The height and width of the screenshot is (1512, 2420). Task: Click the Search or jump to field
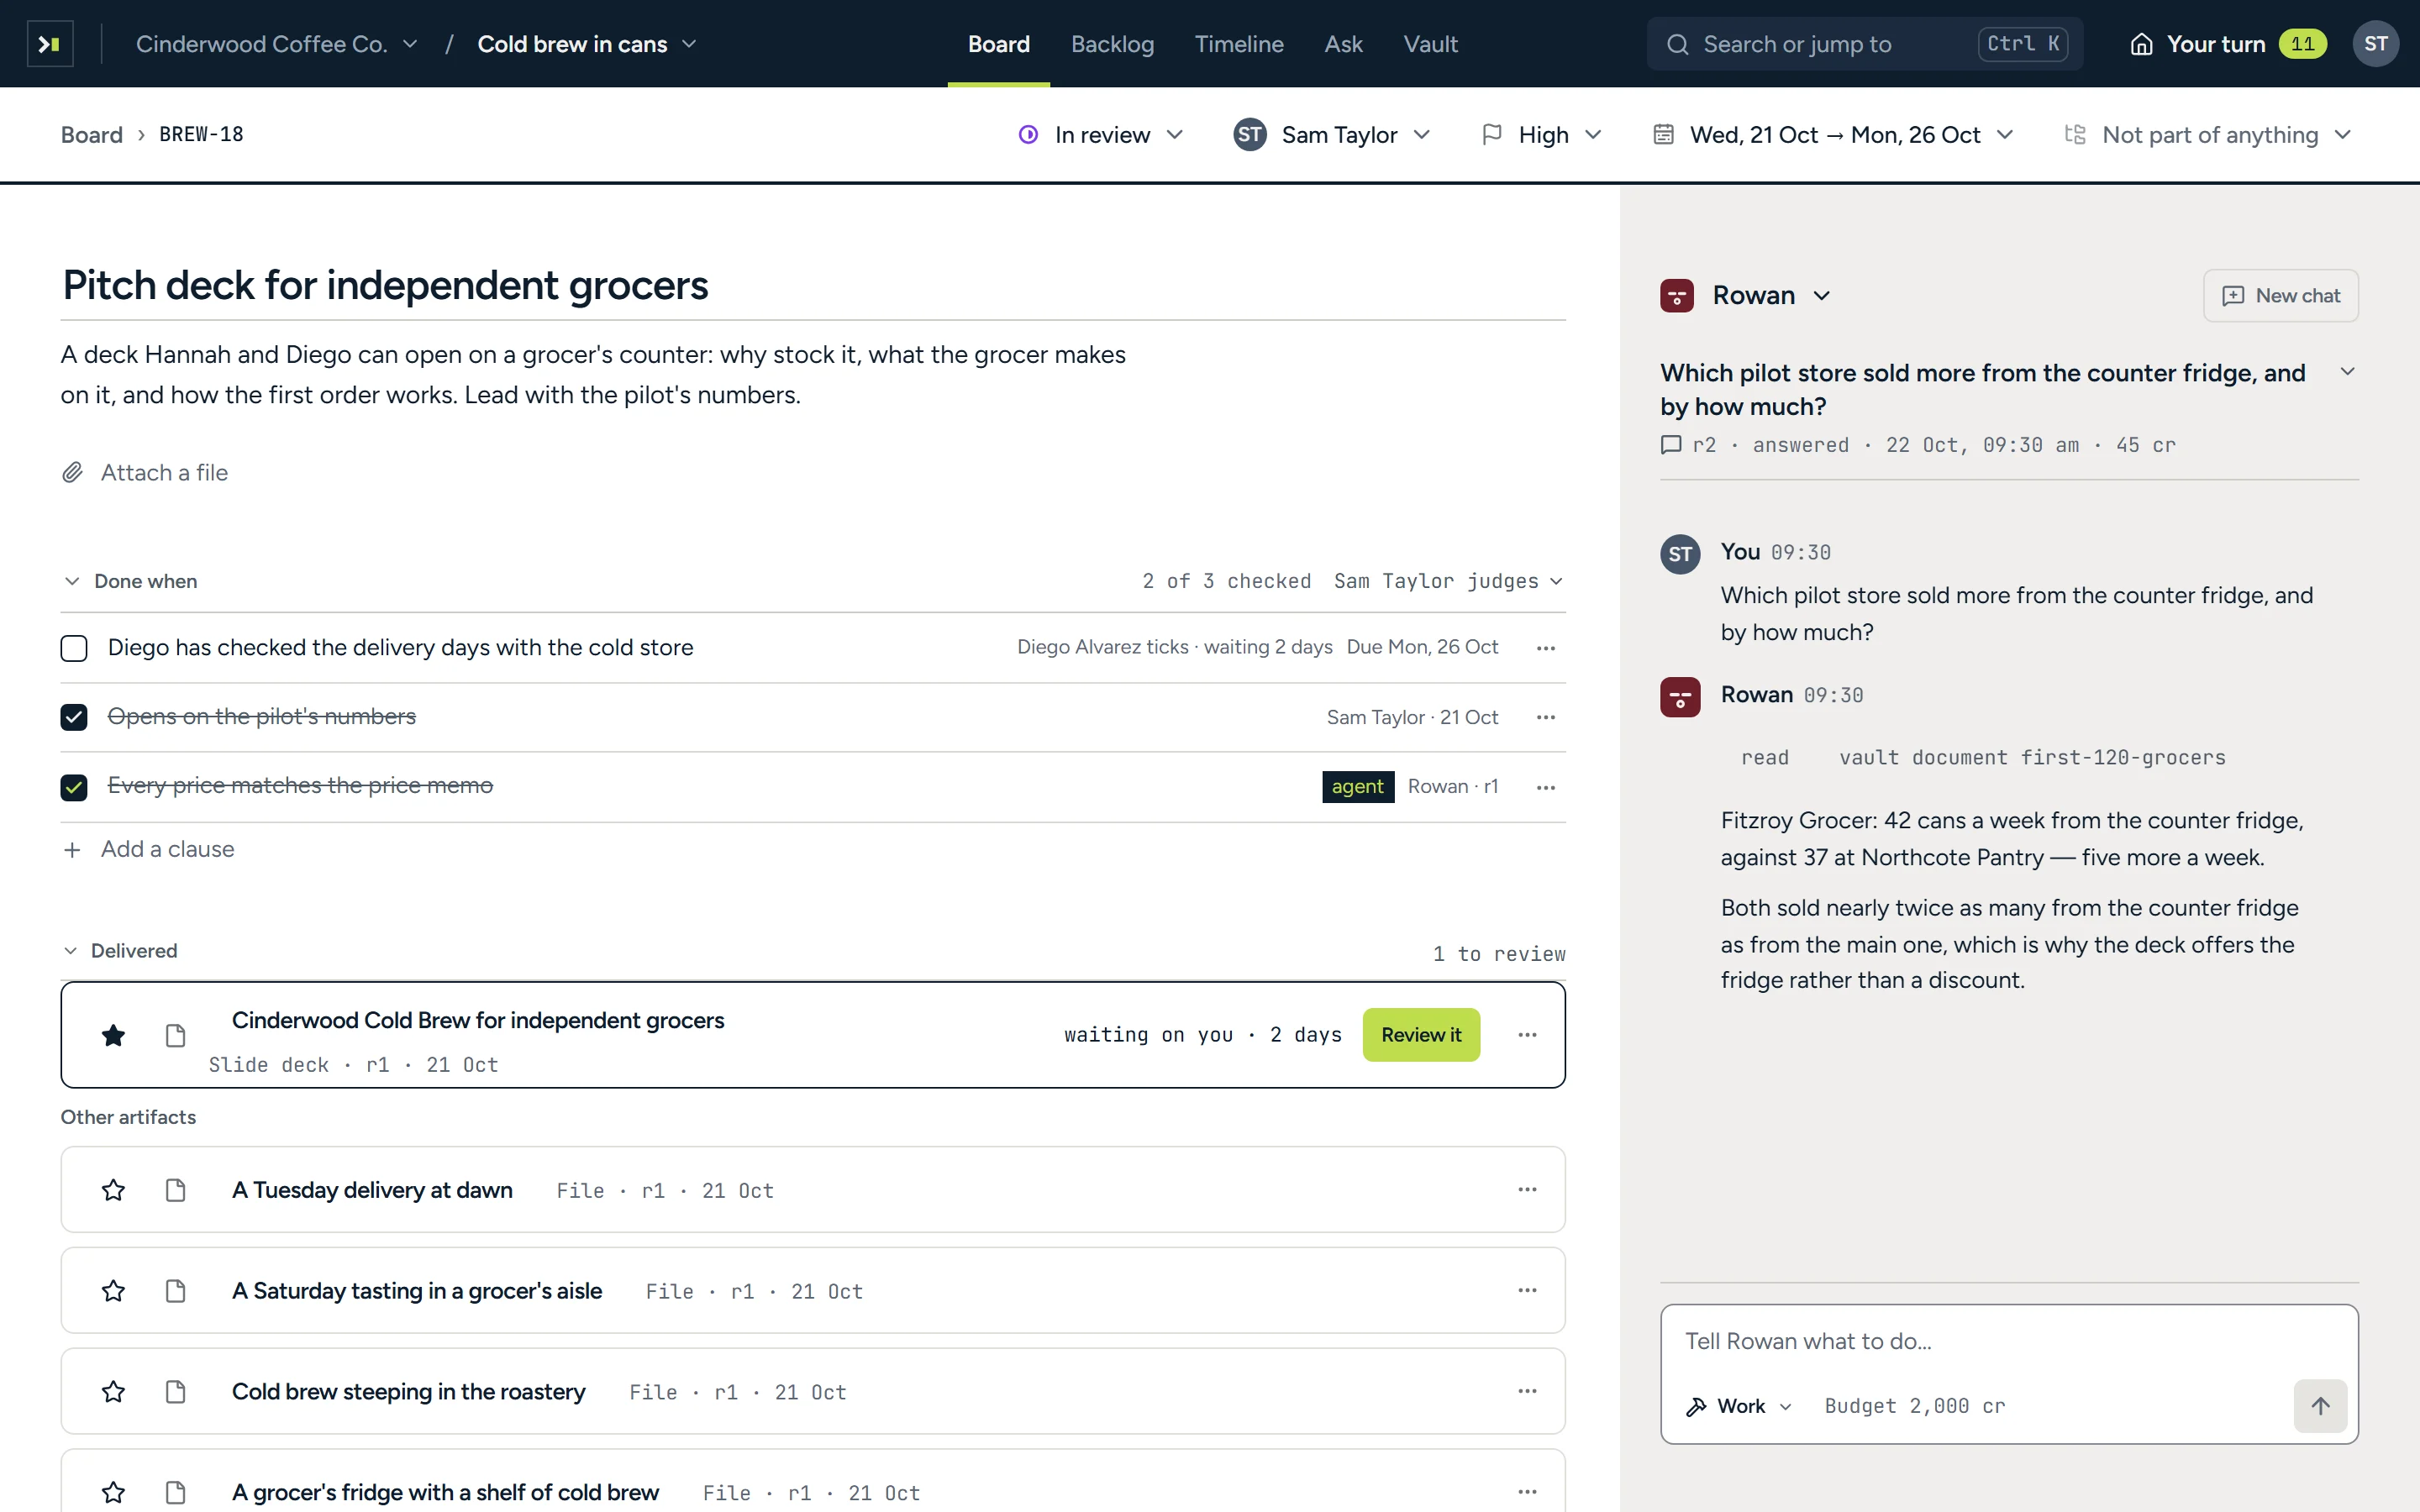(x=1864, y=44)
